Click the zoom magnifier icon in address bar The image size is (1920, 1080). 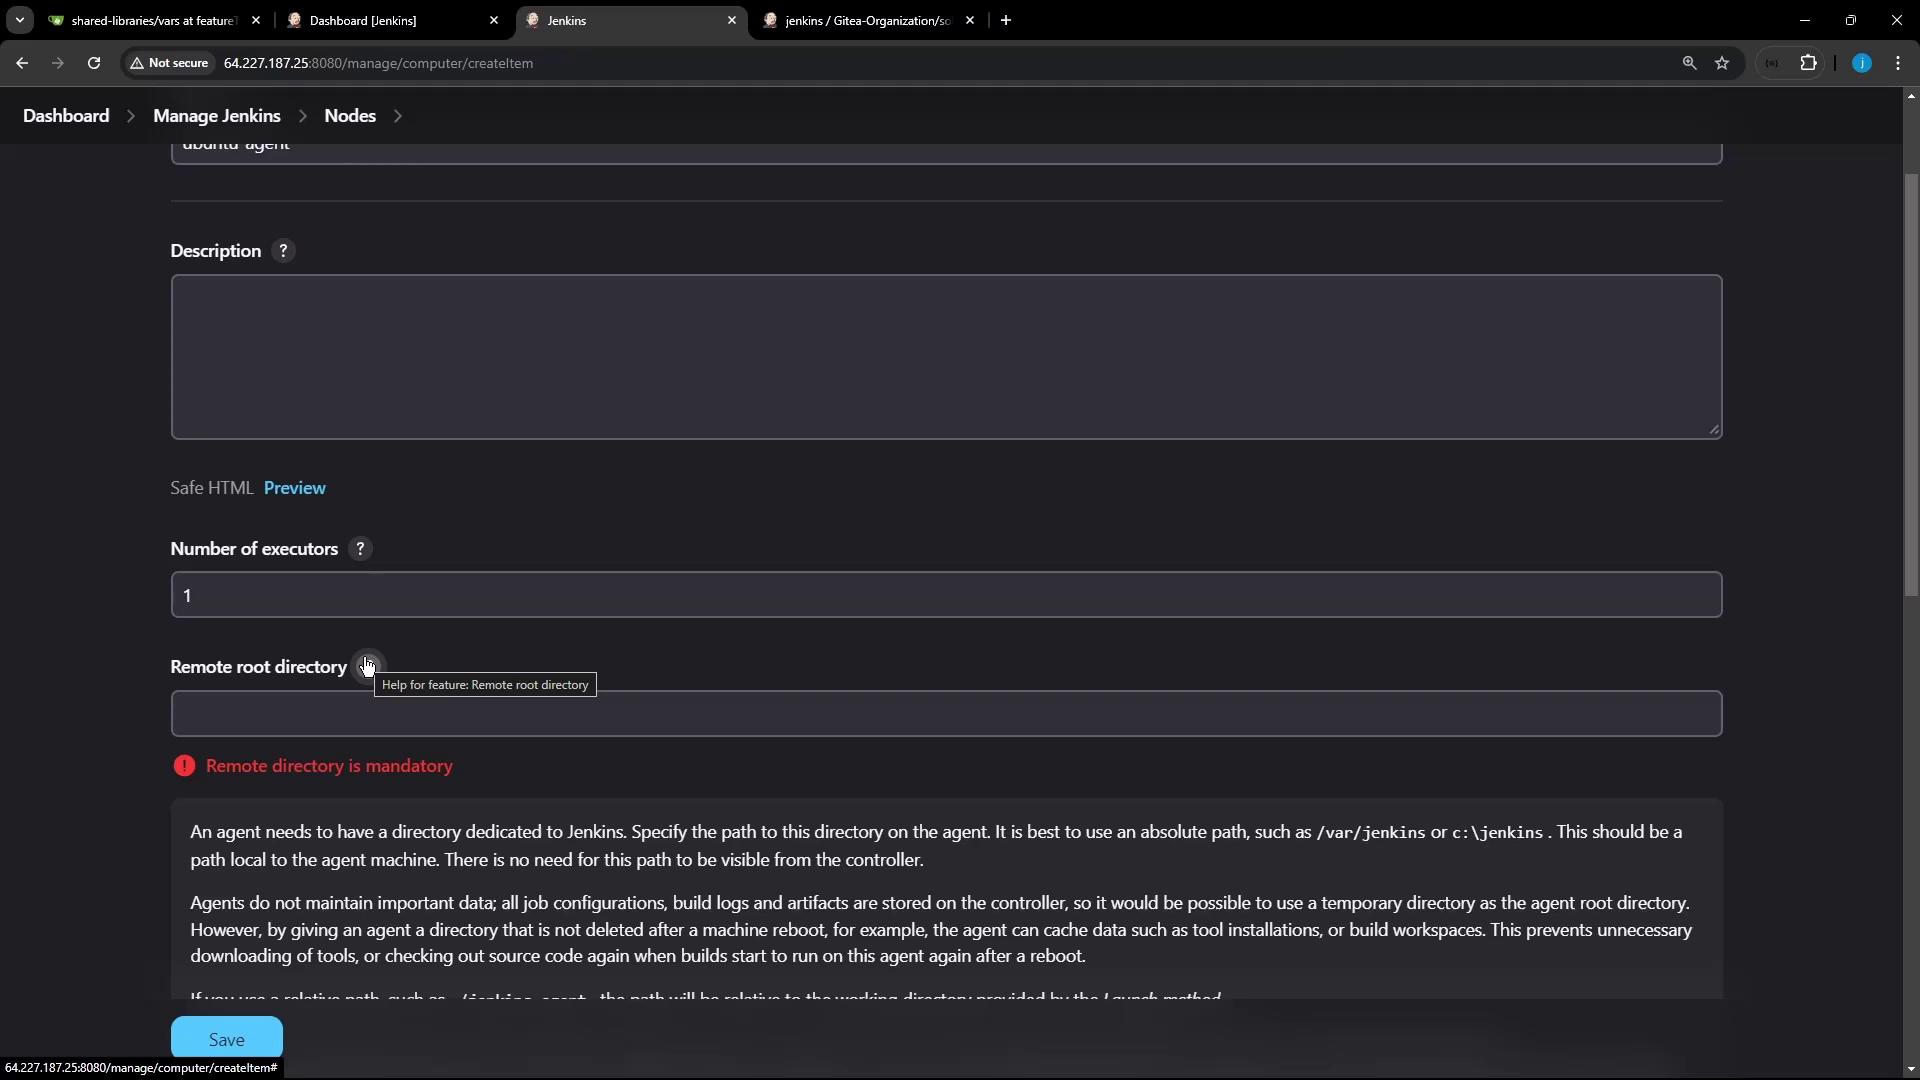[x=1689, y=63]
